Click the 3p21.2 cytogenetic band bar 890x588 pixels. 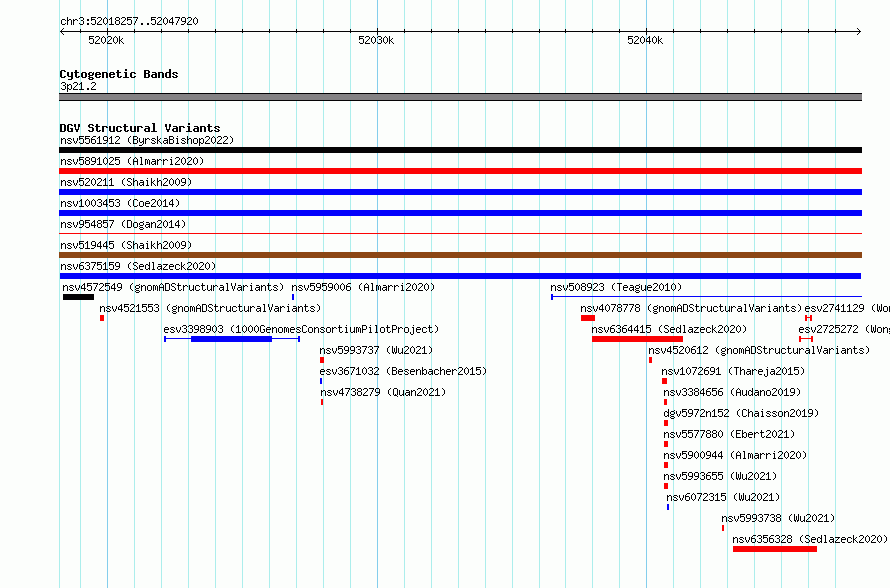click(x=460, y=97)
